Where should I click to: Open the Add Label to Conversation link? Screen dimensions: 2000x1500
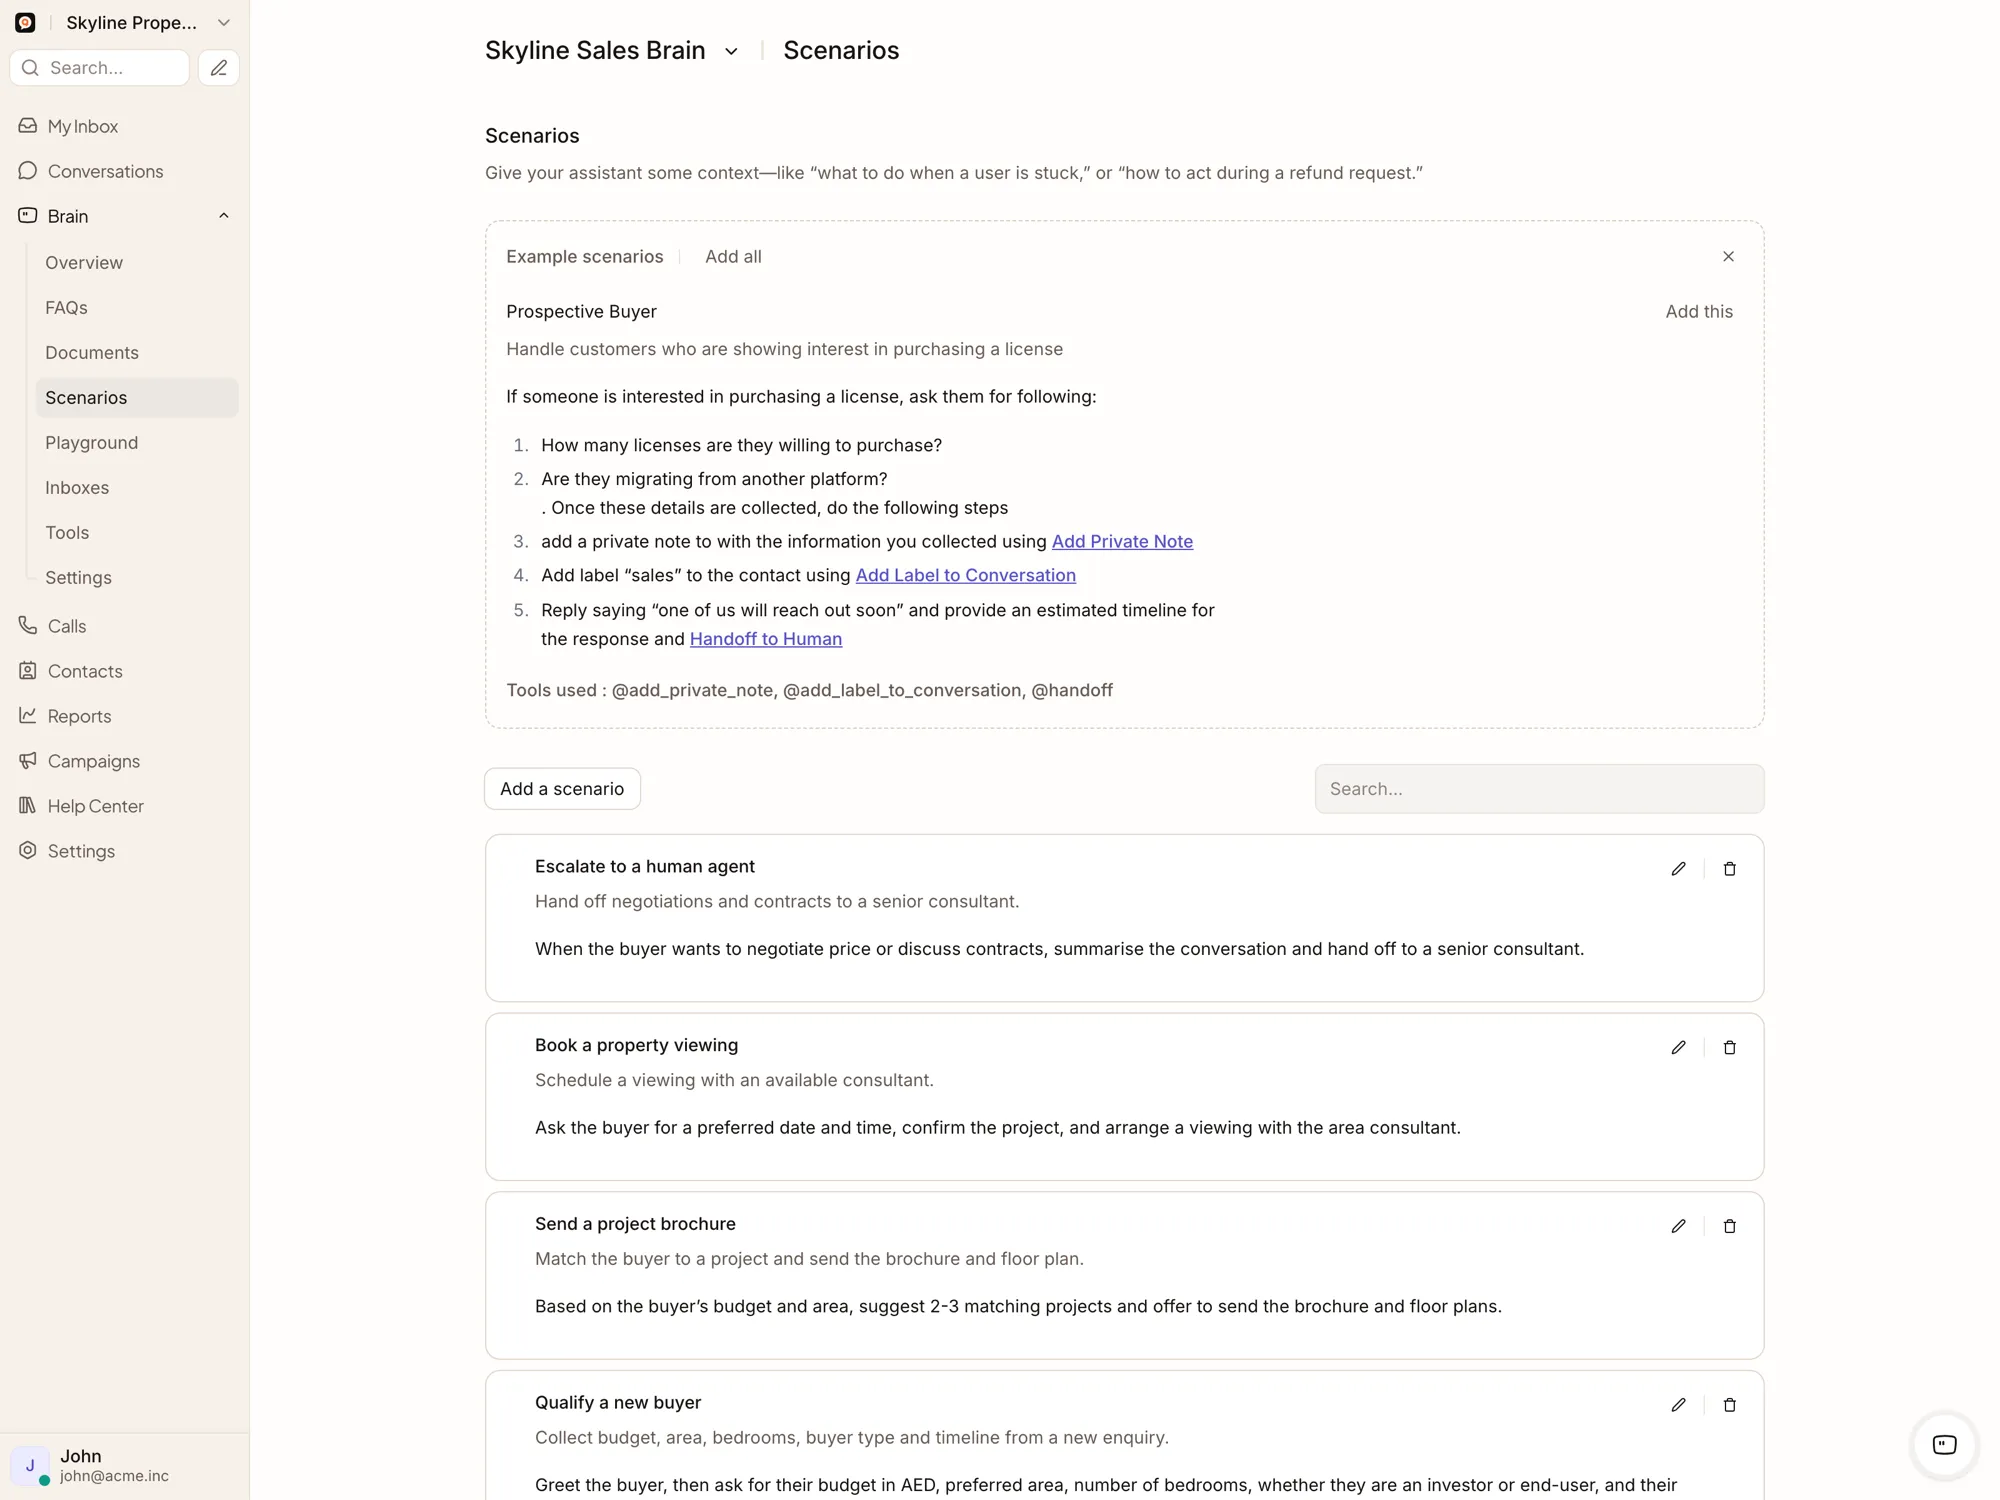point(965,575)
